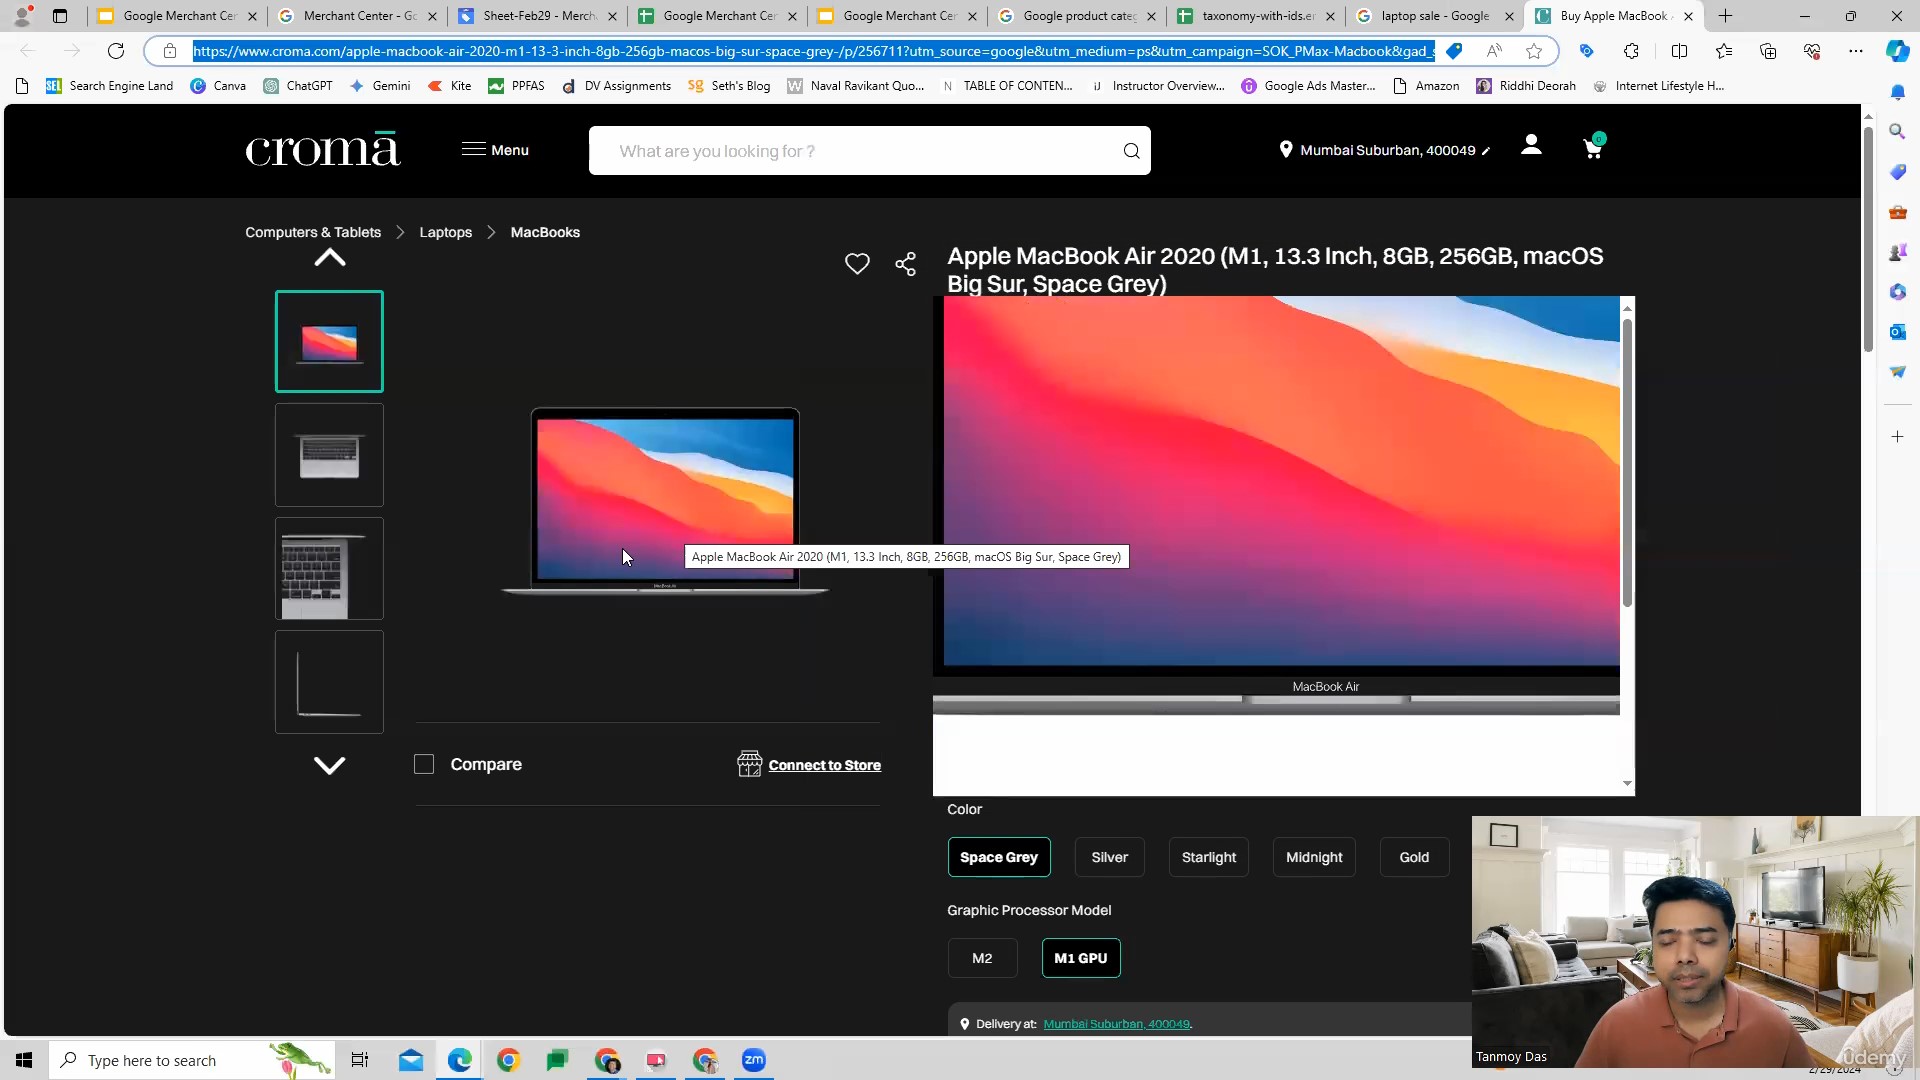
Task: Open the Copilot icon in the browser corner
Action: pos(1897,51)
